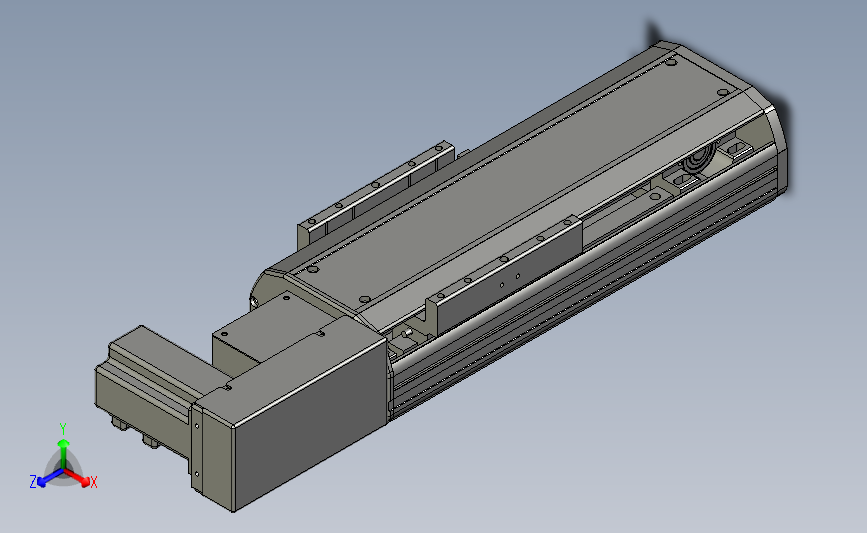Click the red X axis of the triad
The height and width of the screenshot is (533, 867).
click(x=77, y=477)
